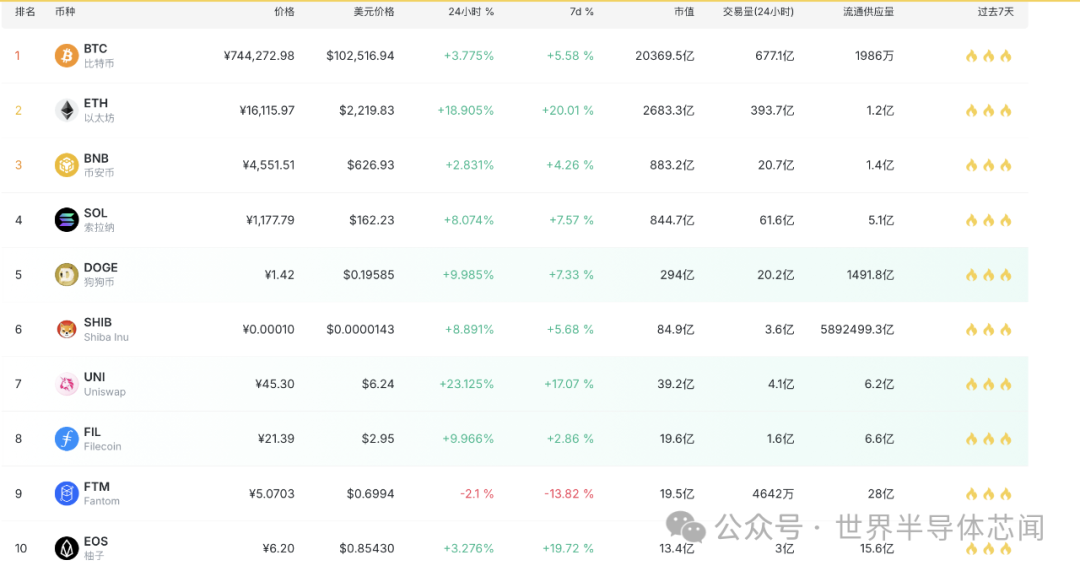Click FTM 7d change -13.82 %
The image size is (1080, 571).
click(569, 494)
